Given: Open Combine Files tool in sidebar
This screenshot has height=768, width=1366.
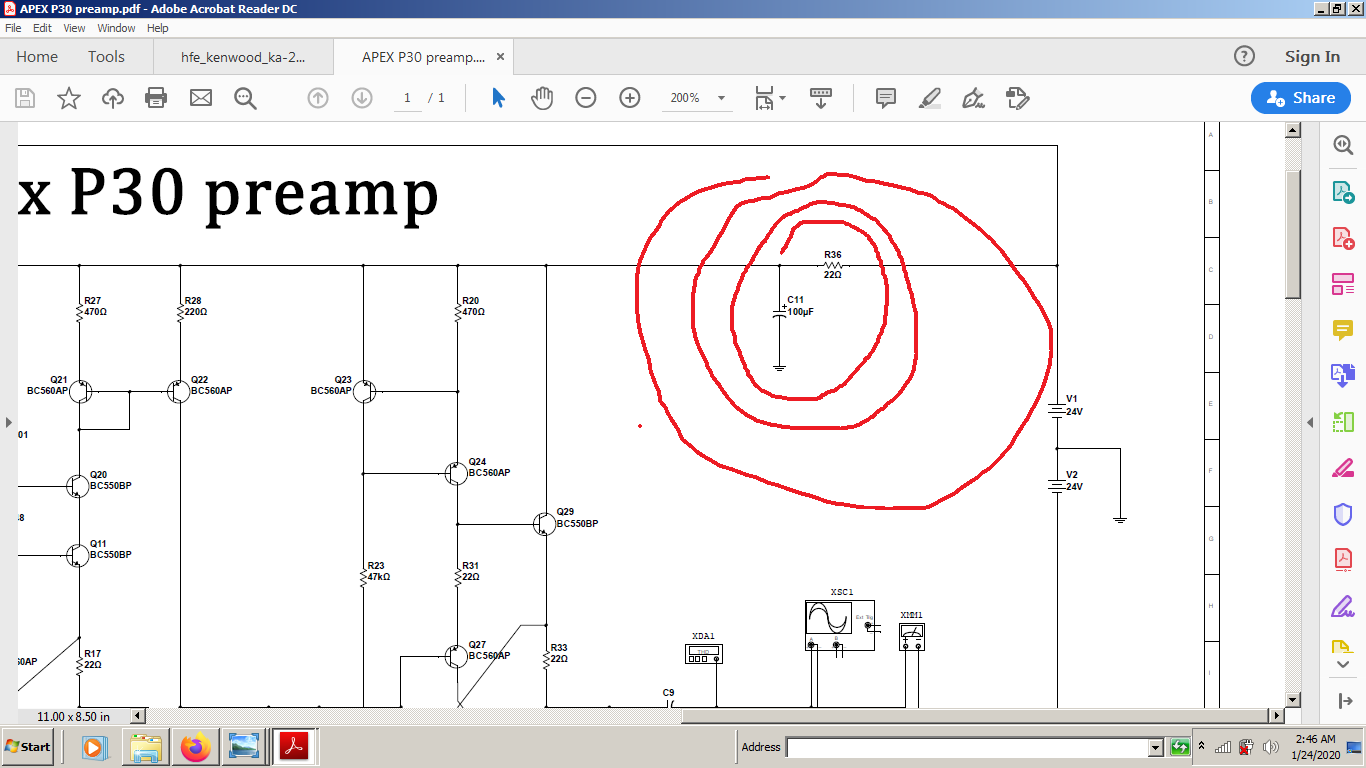Looking at the screenshot, I should [1342, 376].
